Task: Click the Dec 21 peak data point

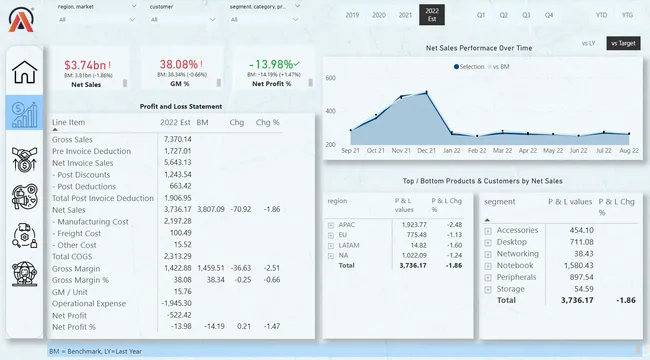Action: 427,92
